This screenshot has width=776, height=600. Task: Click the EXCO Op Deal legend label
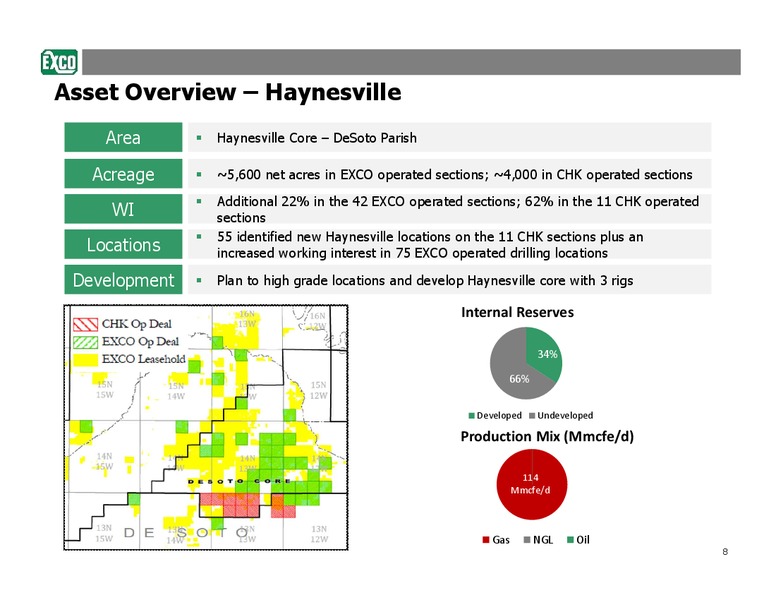pos(140,342)
